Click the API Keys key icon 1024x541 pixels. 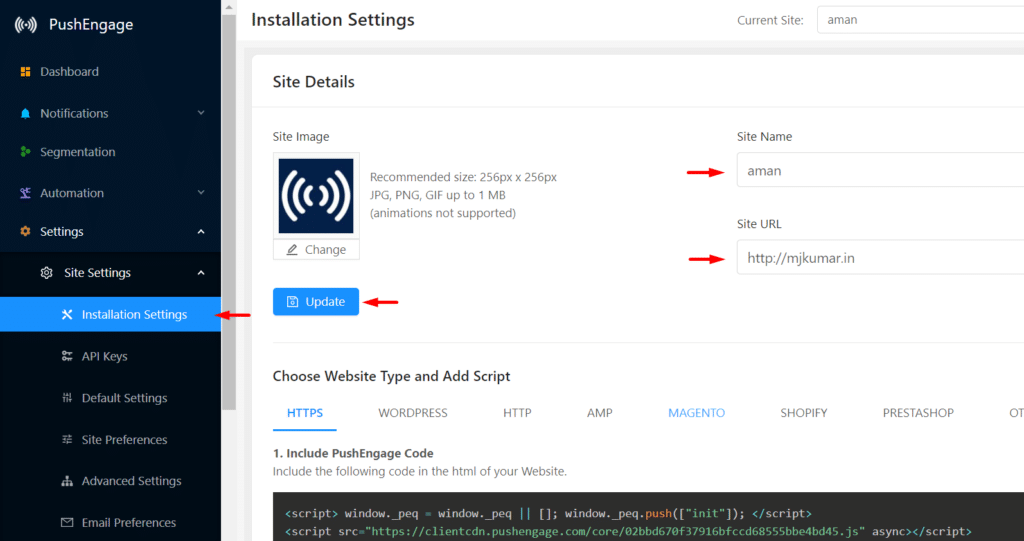(x=67, y=356)
